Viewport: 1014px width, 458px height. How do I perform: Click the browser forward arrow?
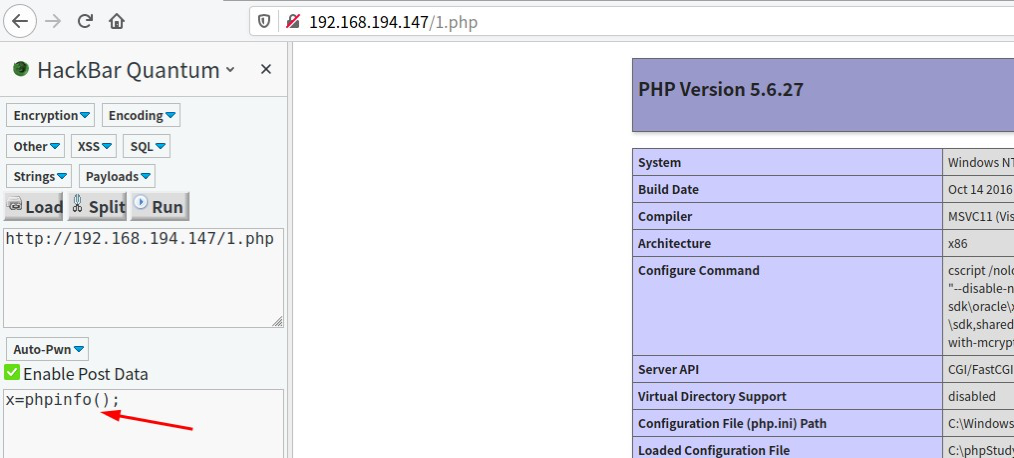tap(54, 20)
